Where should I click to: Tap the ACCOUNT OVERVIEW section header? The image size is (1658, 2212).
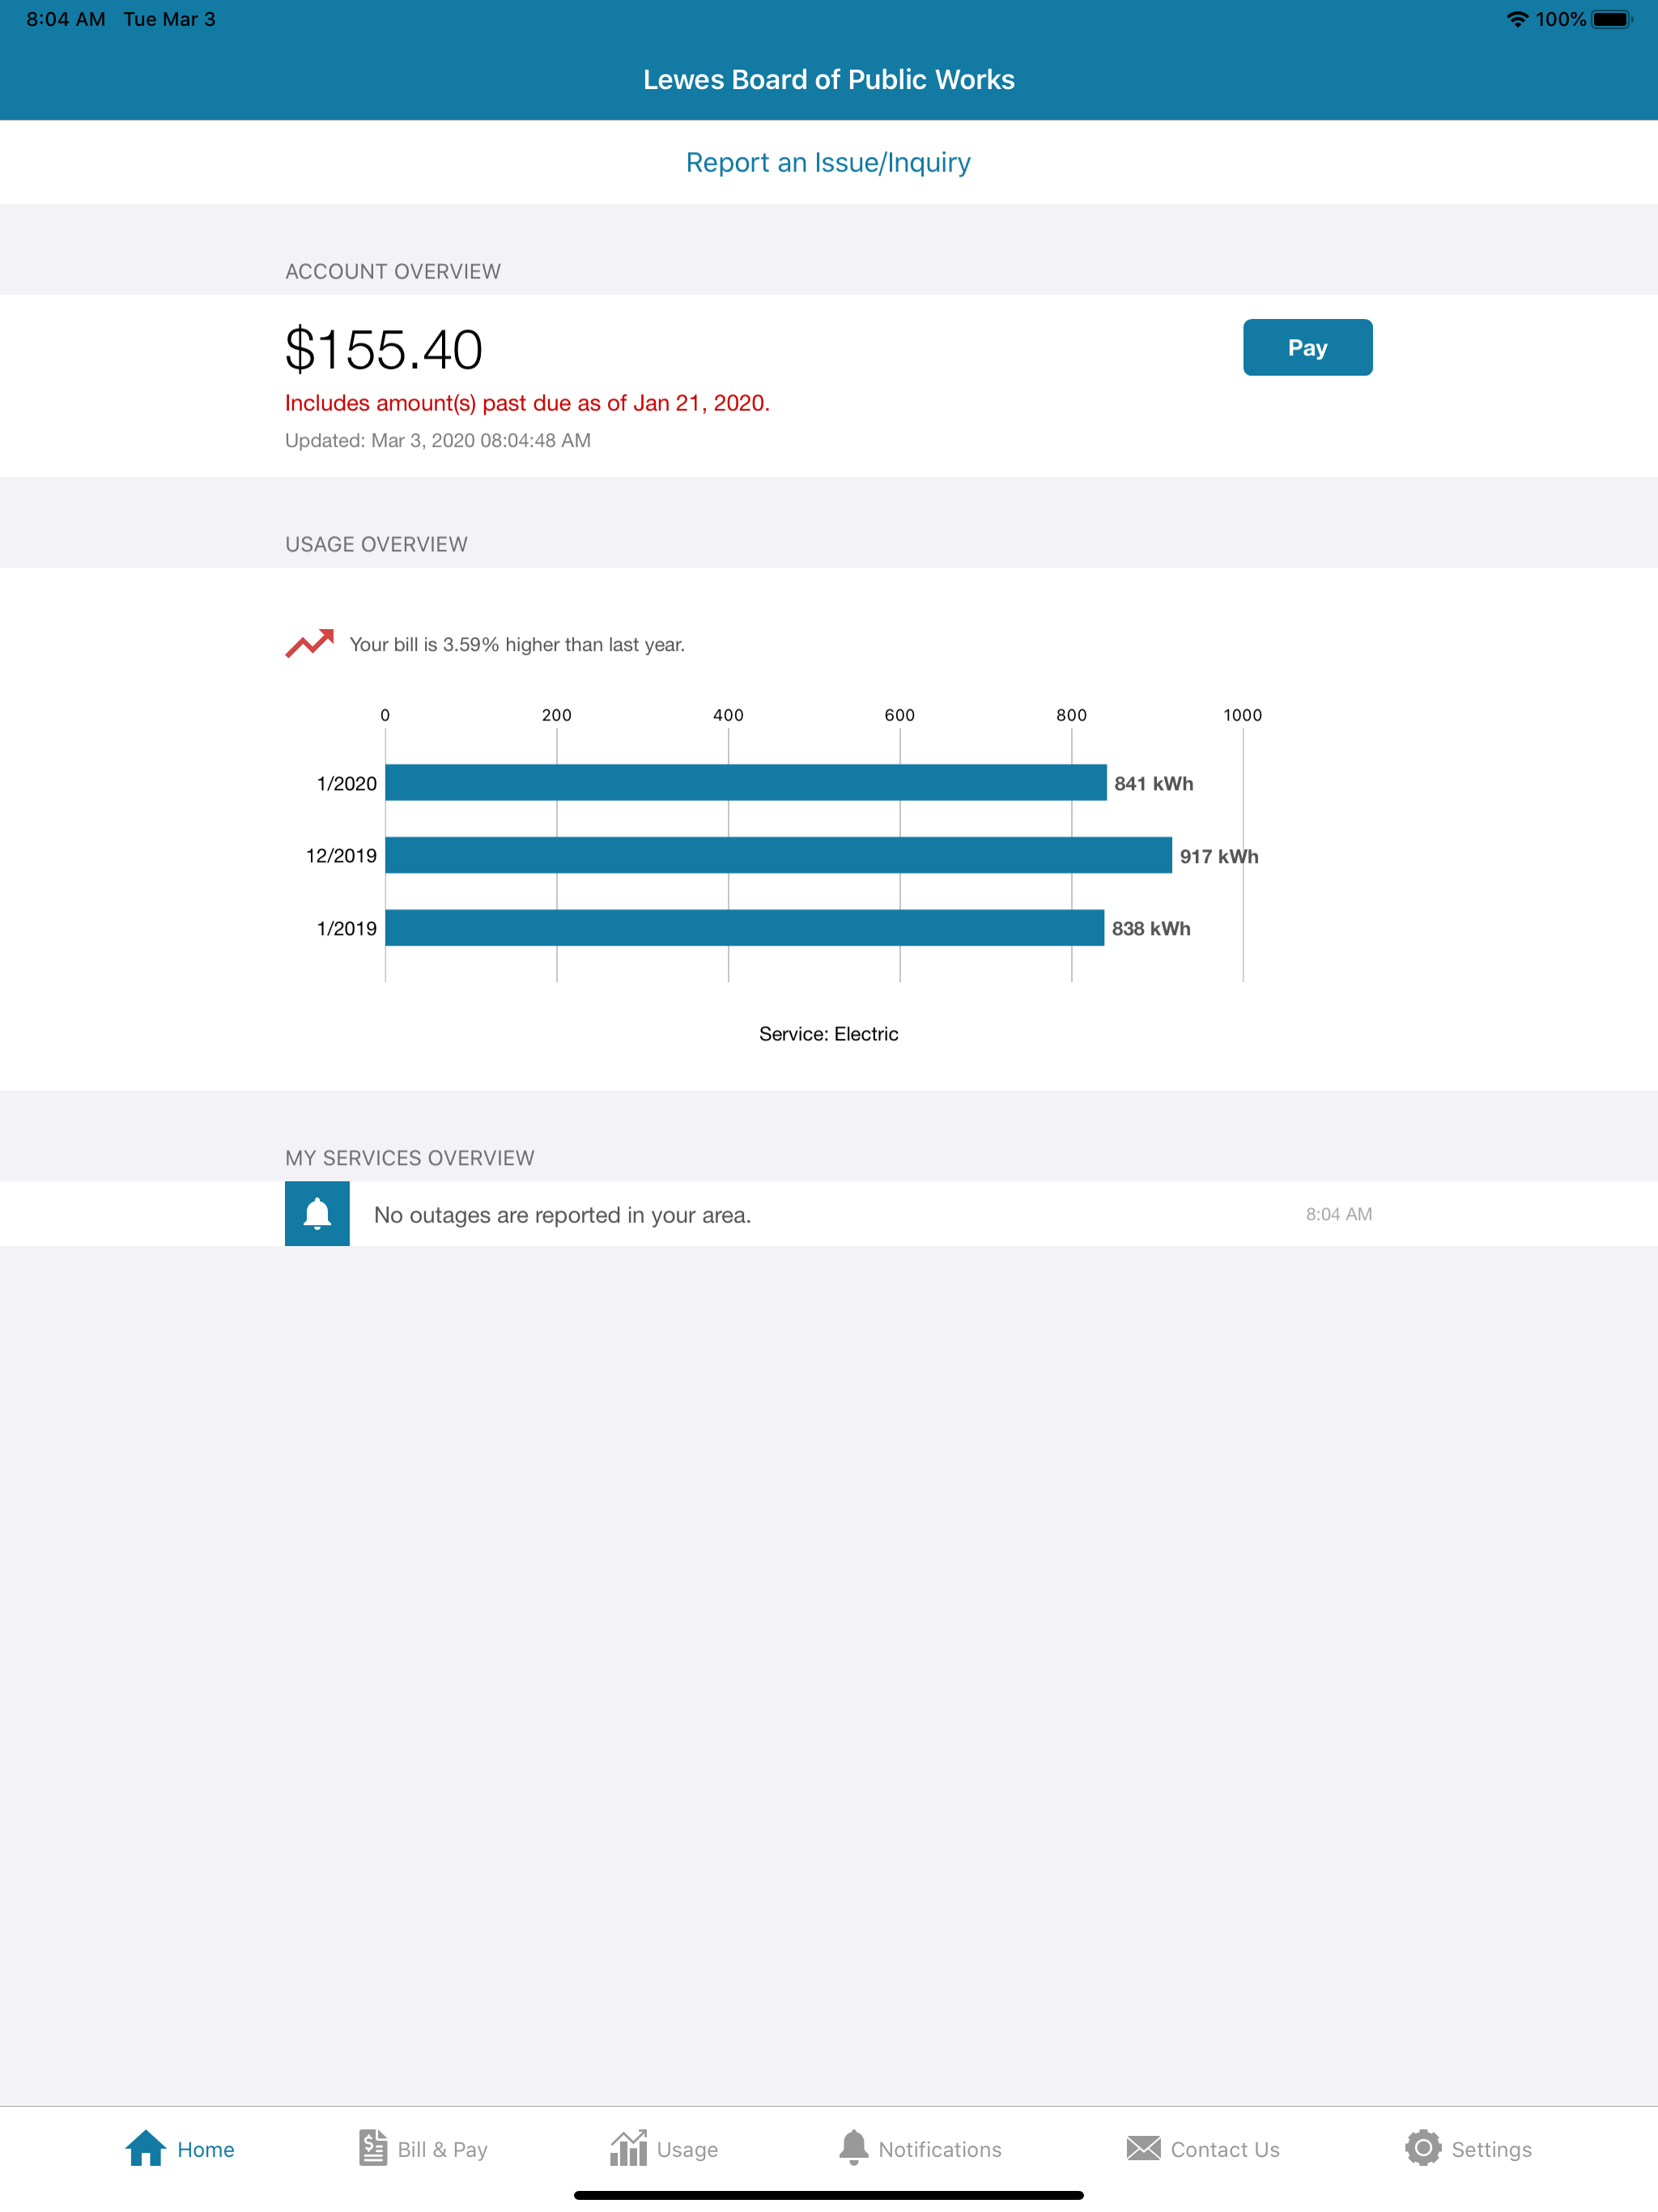point(393,272)
